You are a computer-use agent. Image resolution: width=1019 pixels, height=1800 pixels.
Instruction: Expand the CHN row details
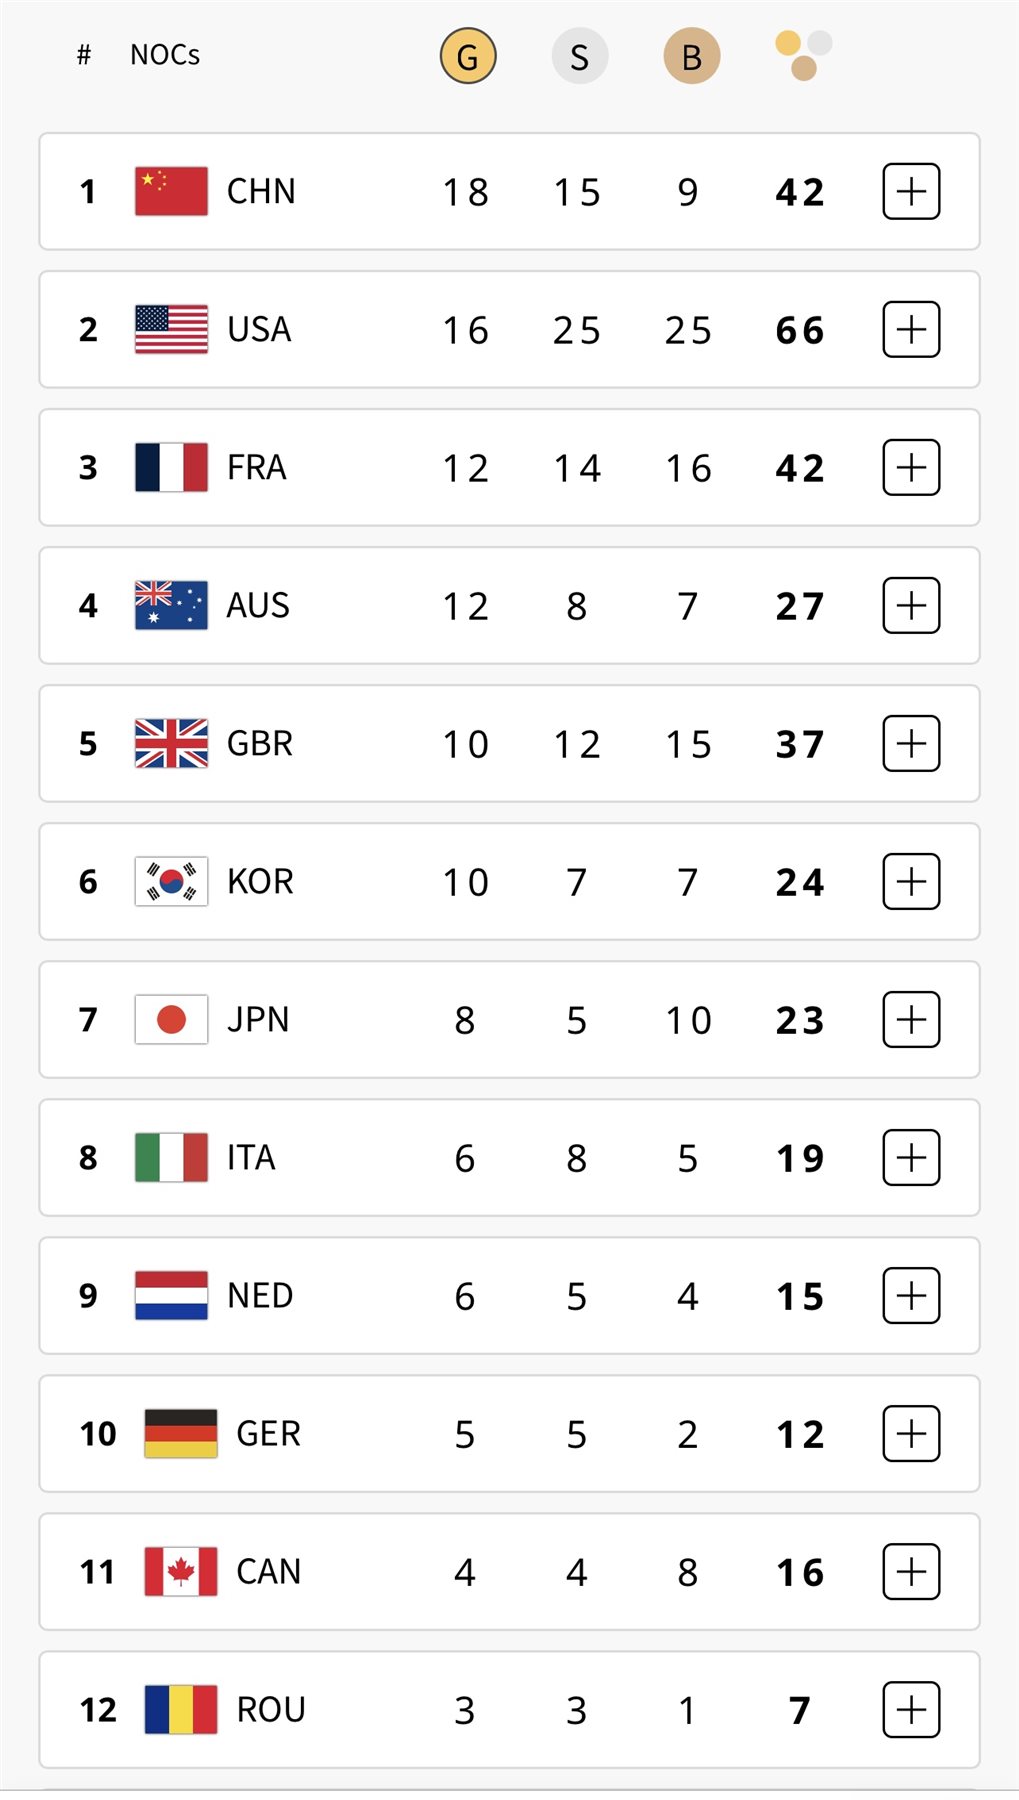911,191
